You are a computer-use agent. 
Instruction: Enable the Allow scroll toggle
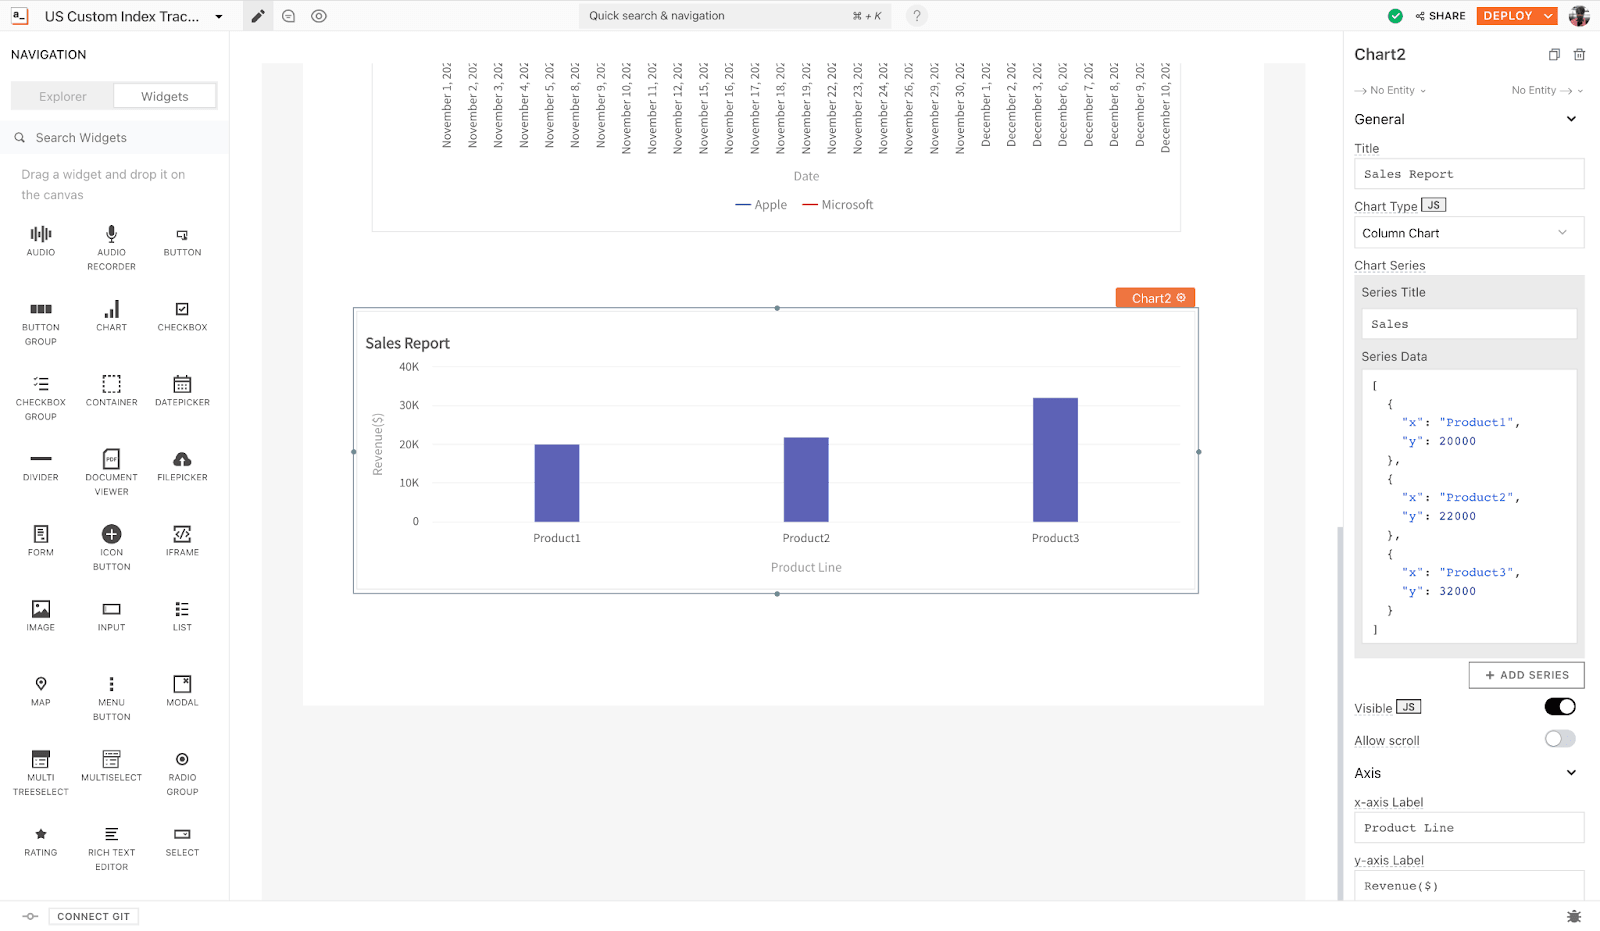click(1559, 739)
